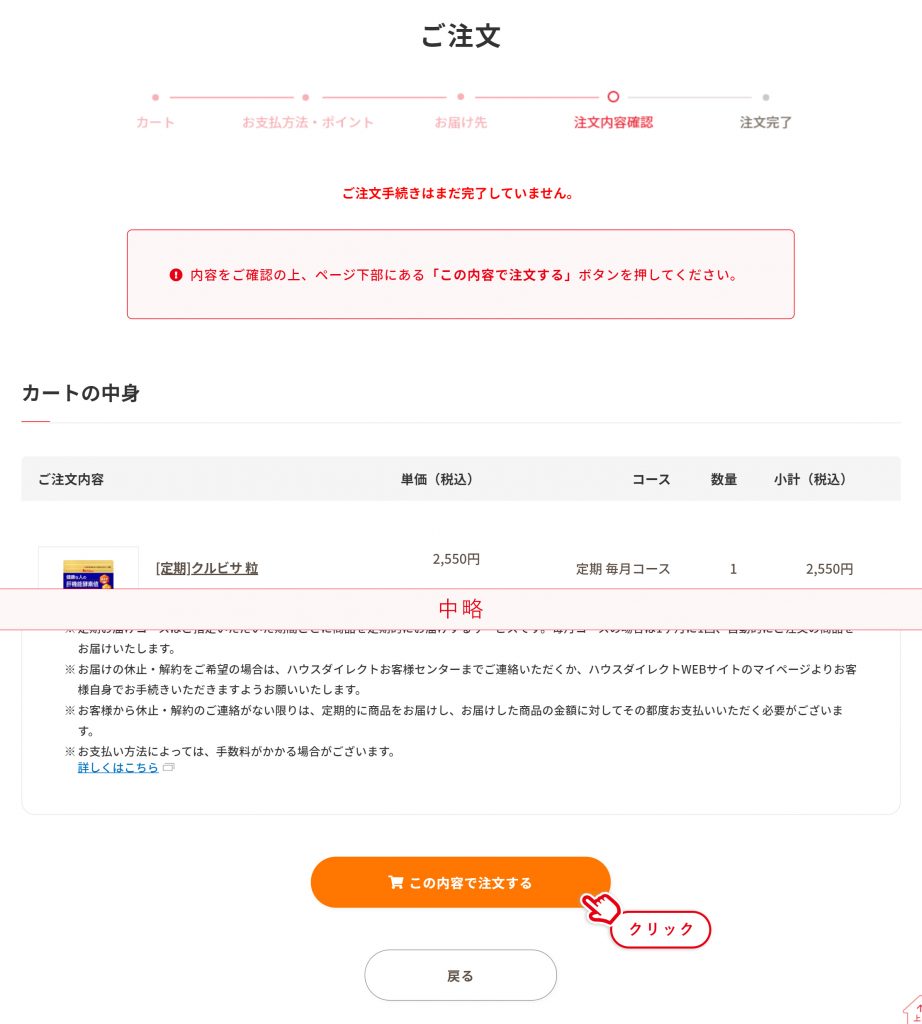Click the orange この内容で注文する button

click(x=460, y=882)
